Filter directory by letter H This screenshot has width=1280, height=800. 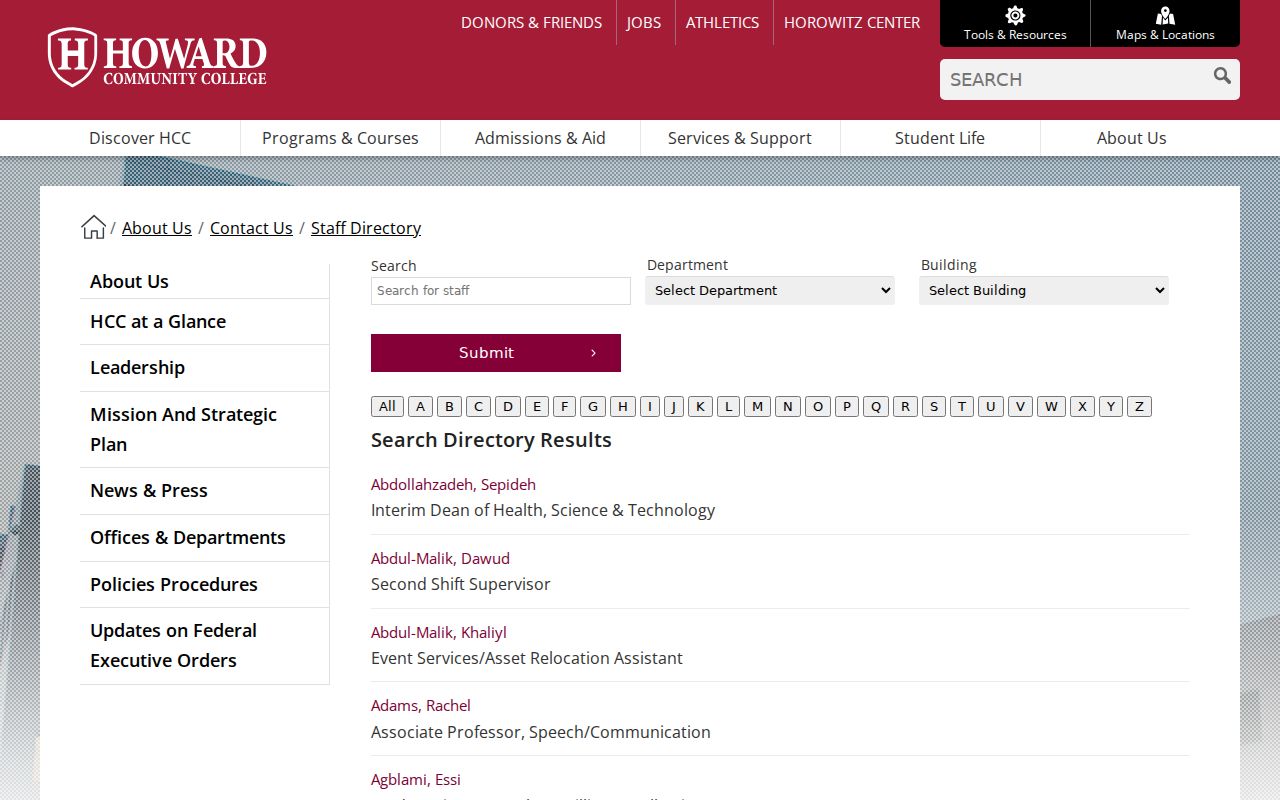click(x=623, y=406)
